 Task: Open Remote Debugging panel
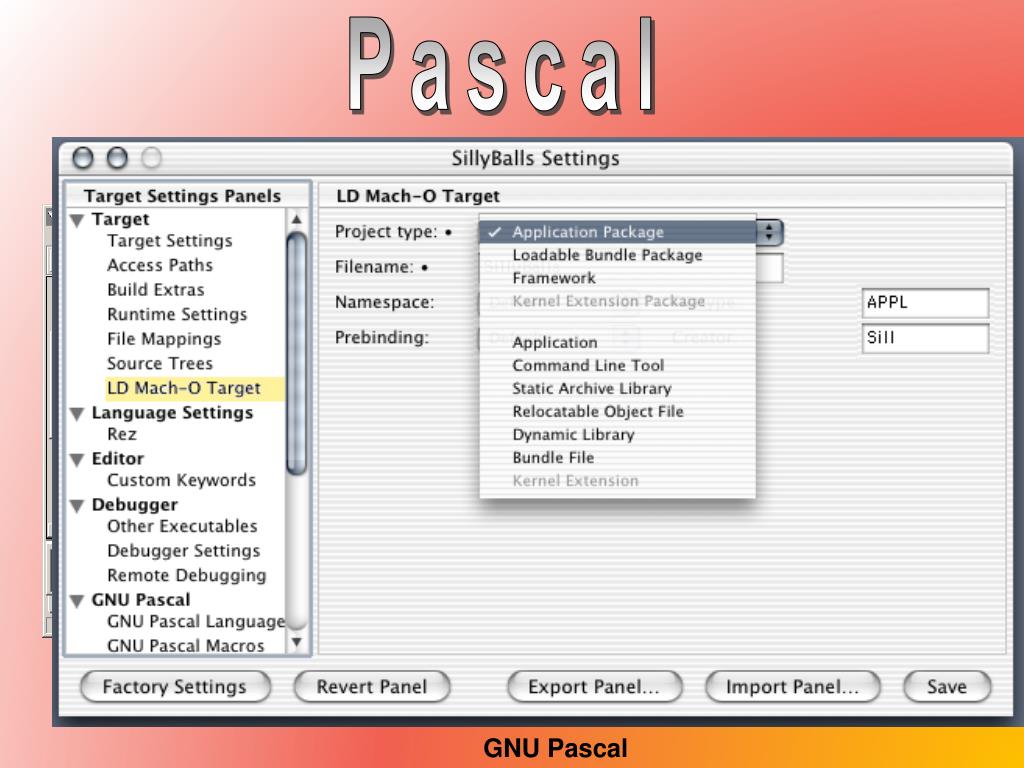187,575
